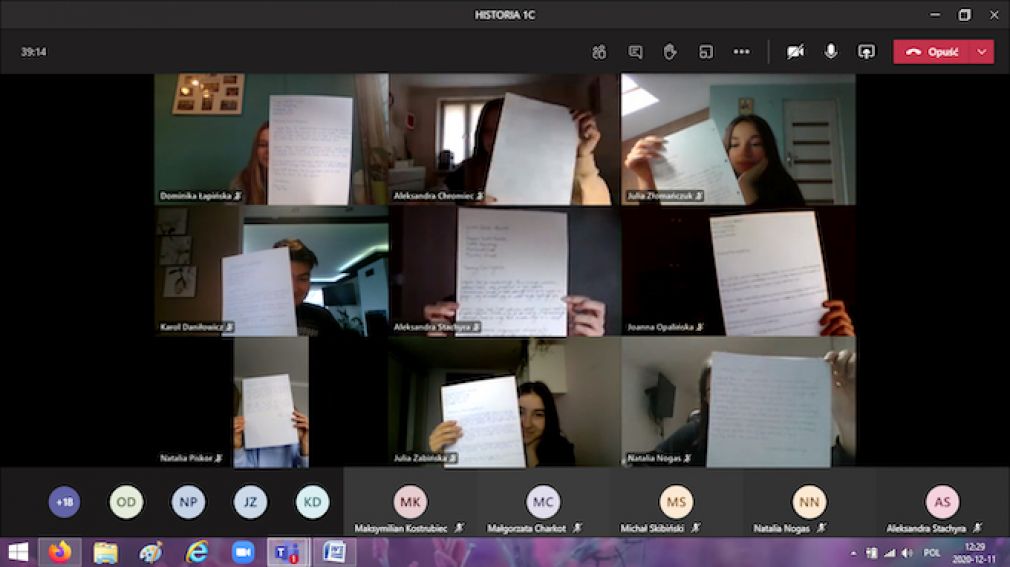Click the AS avatar of Aleksandra Stachyra
This screenshot has width=1010, height=567.
click(942, 501)
